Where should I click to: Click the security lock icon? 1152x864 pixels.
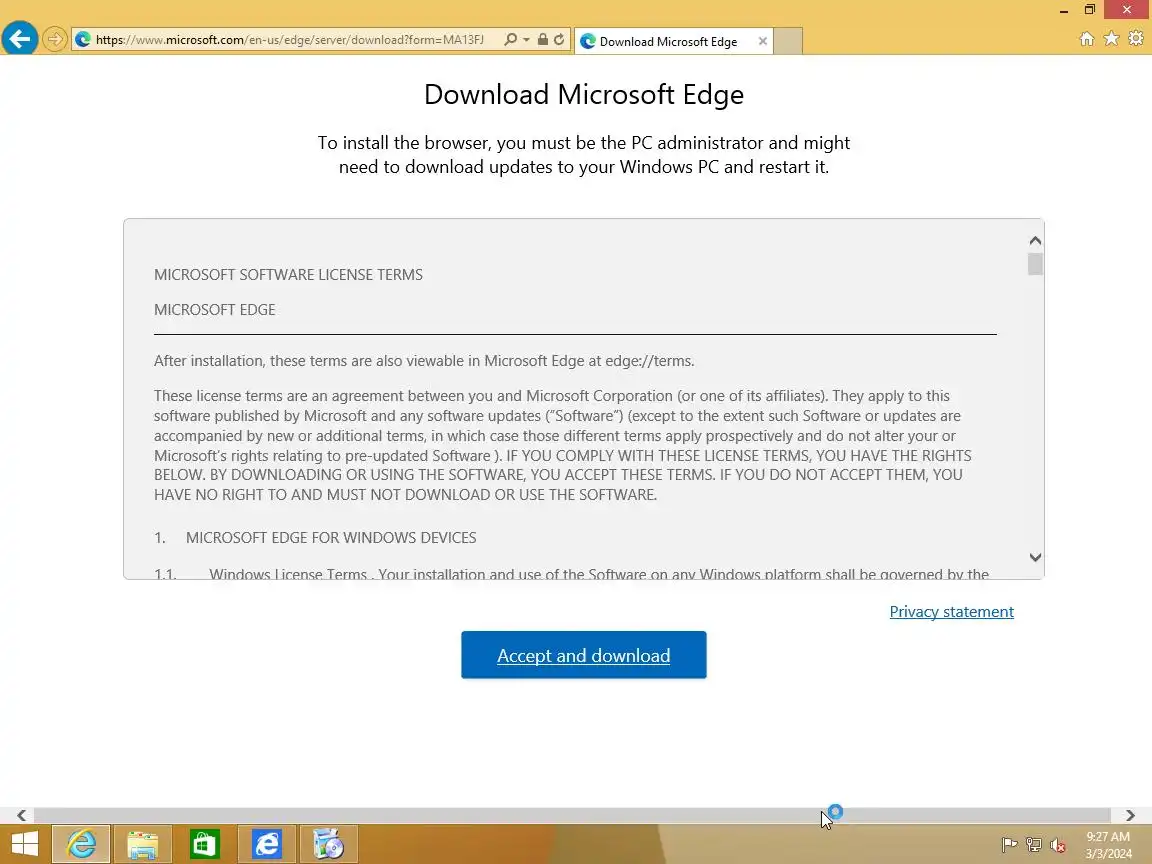point(542,40)
